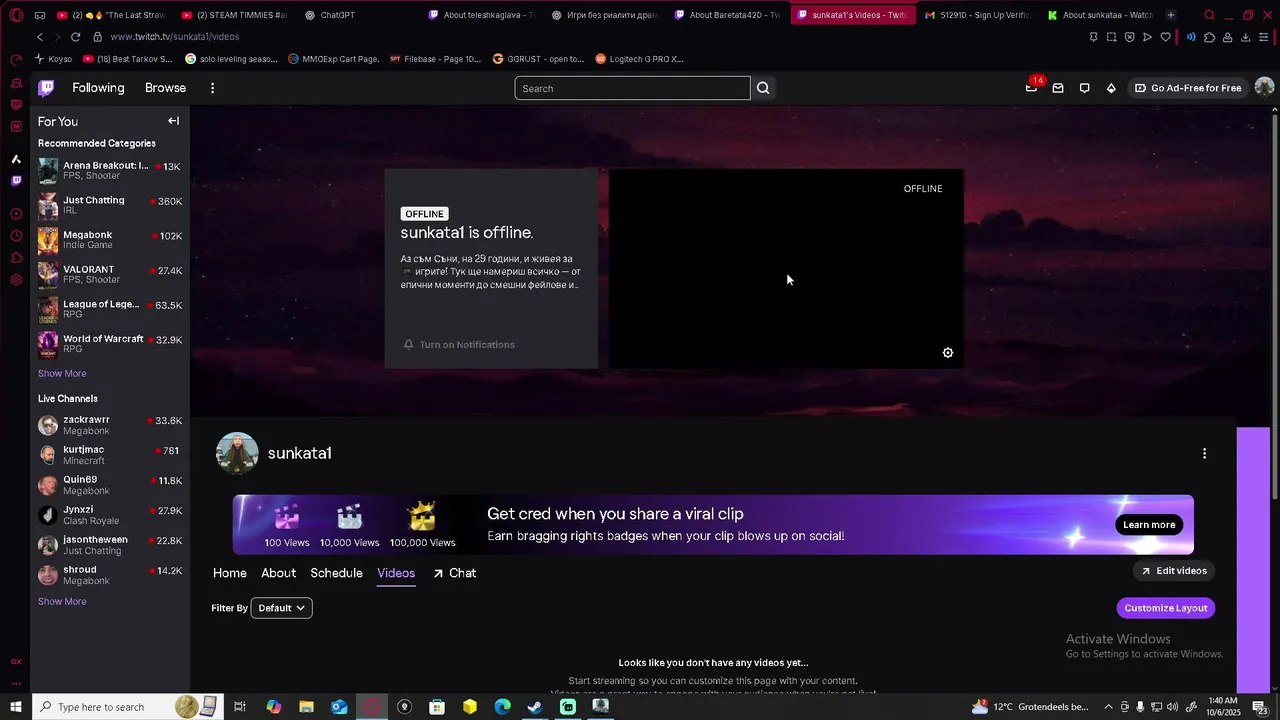This screenshot has width=1280, height=720.
Task: Open the user avatar menu
Action: 1264,88
